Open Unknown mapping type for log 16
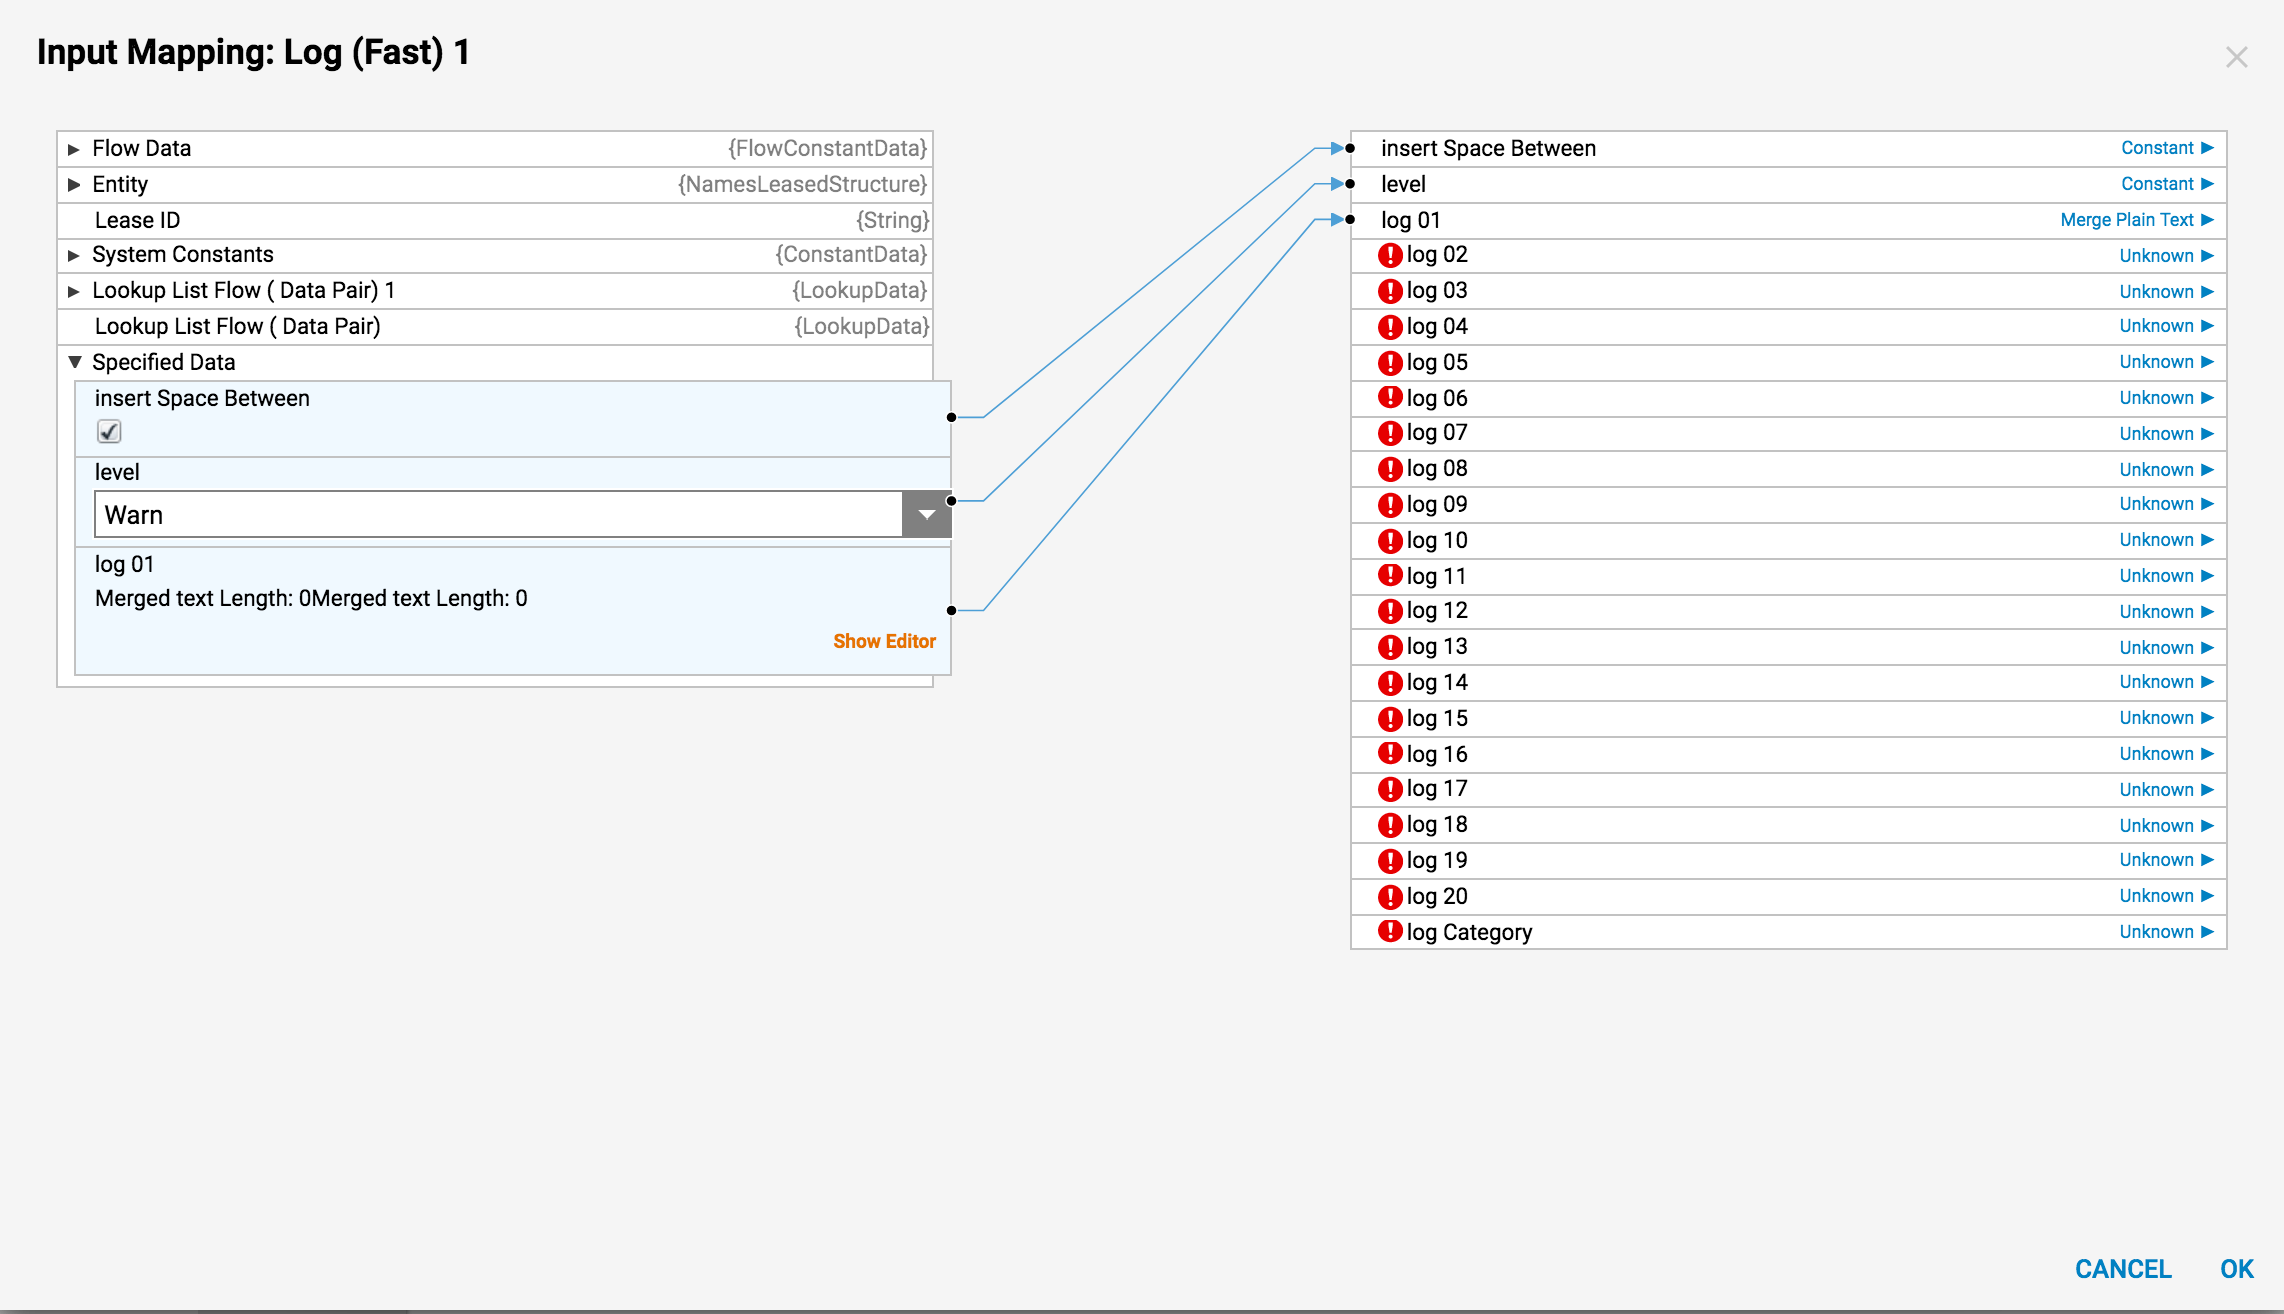 click(2166, 754)
